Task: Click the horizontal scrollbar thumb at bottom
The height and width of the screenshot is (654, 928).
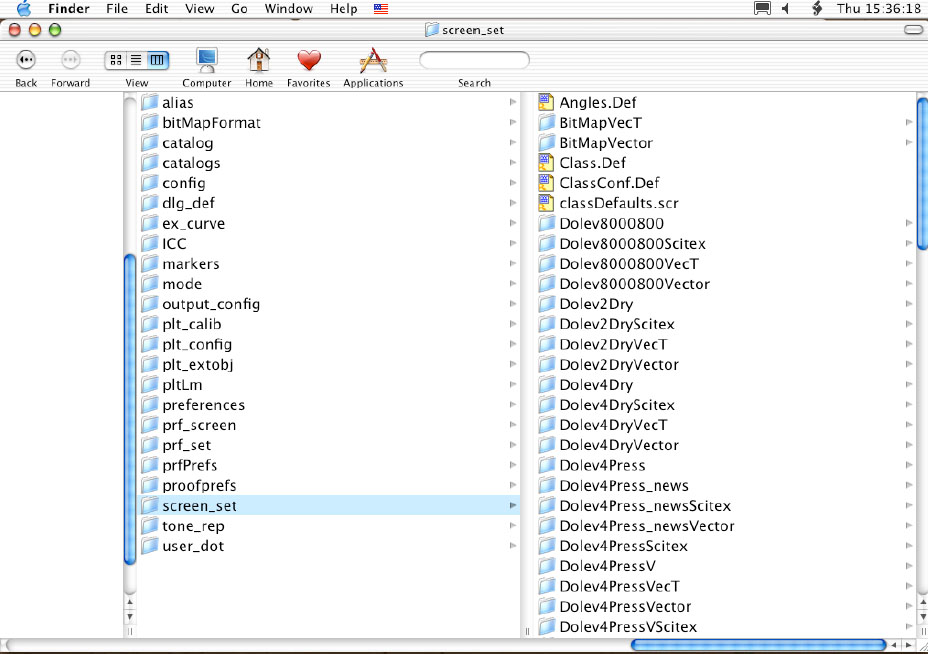Action: click(x=758, y=645)
